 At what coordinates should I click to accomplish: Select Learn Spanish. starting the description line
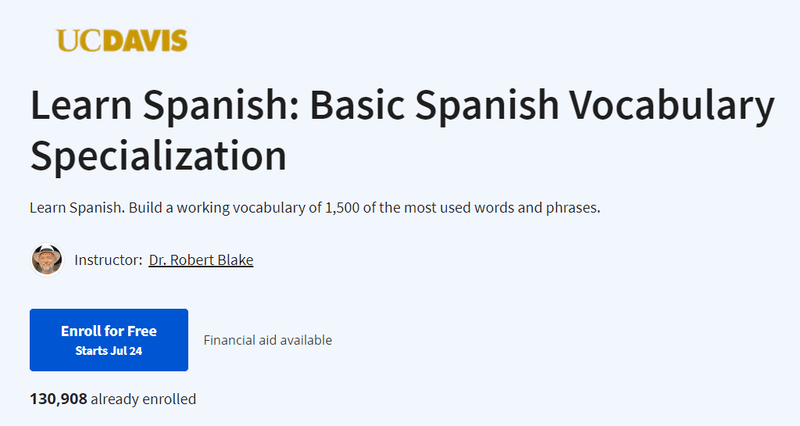[77, 208]
